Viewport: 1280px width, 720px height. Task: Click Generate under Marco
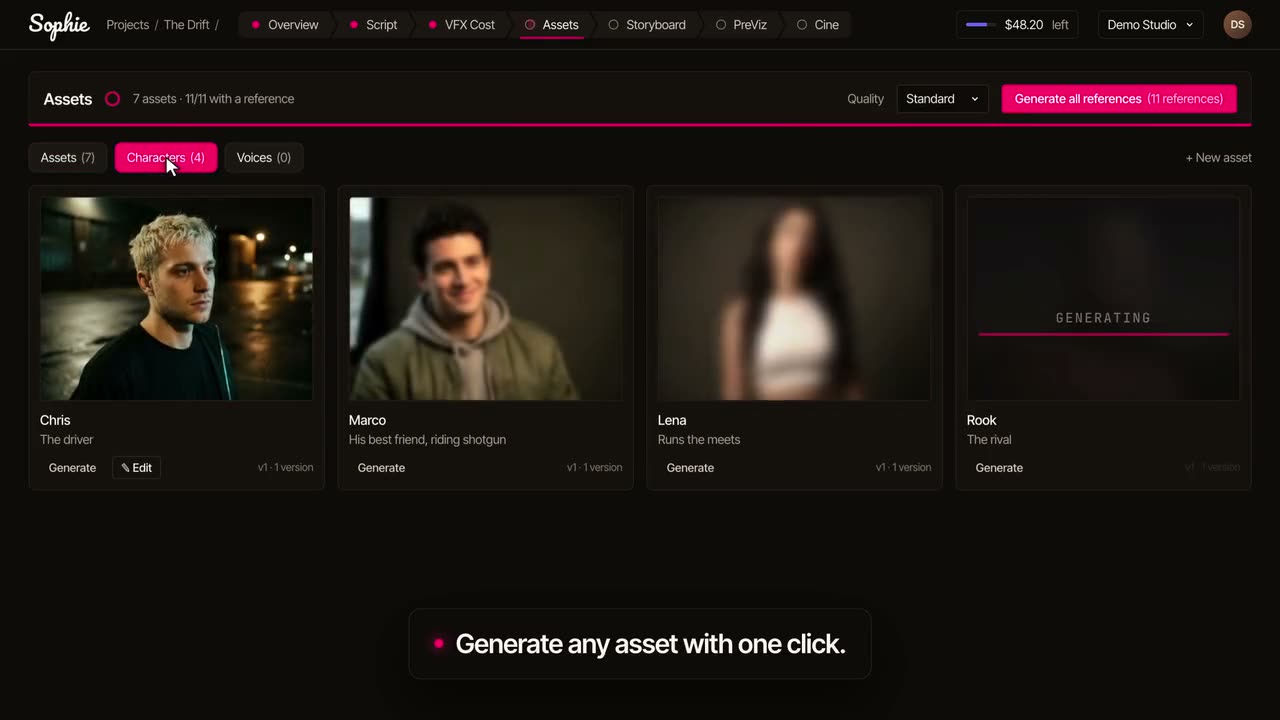click(381, 468)
